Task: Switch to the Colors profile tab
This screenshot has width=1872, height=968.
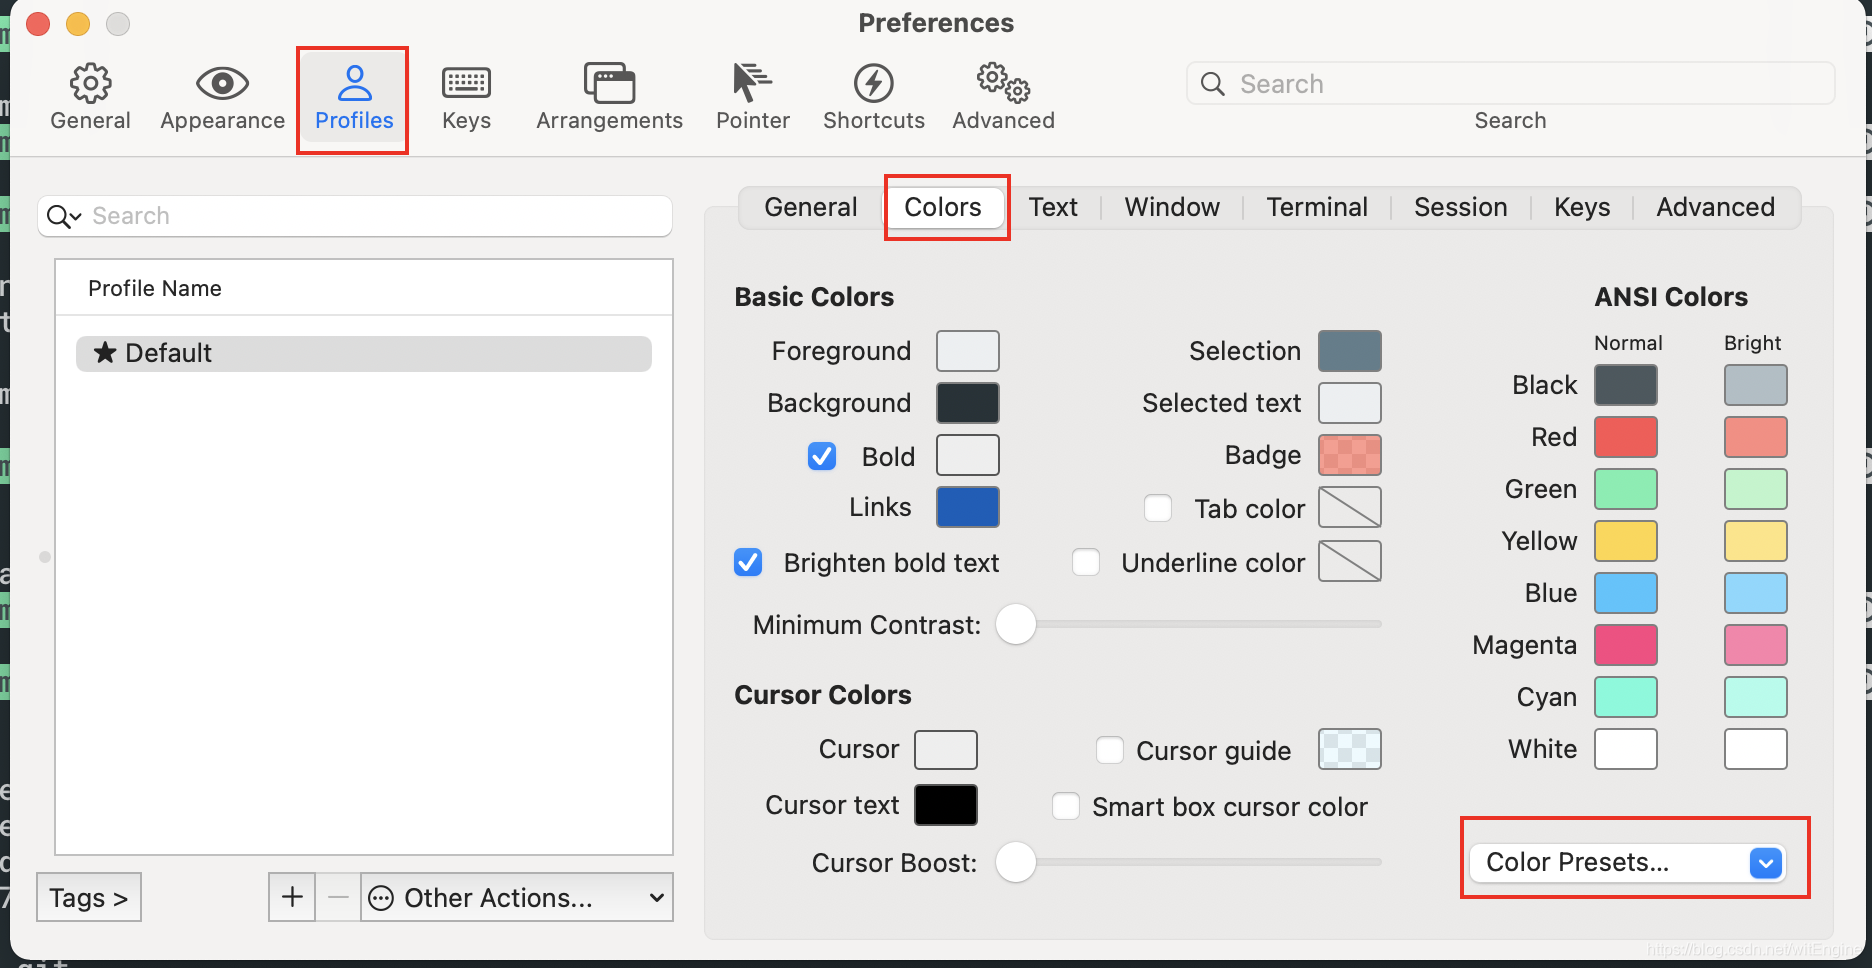Action: [x=943, y=207]
